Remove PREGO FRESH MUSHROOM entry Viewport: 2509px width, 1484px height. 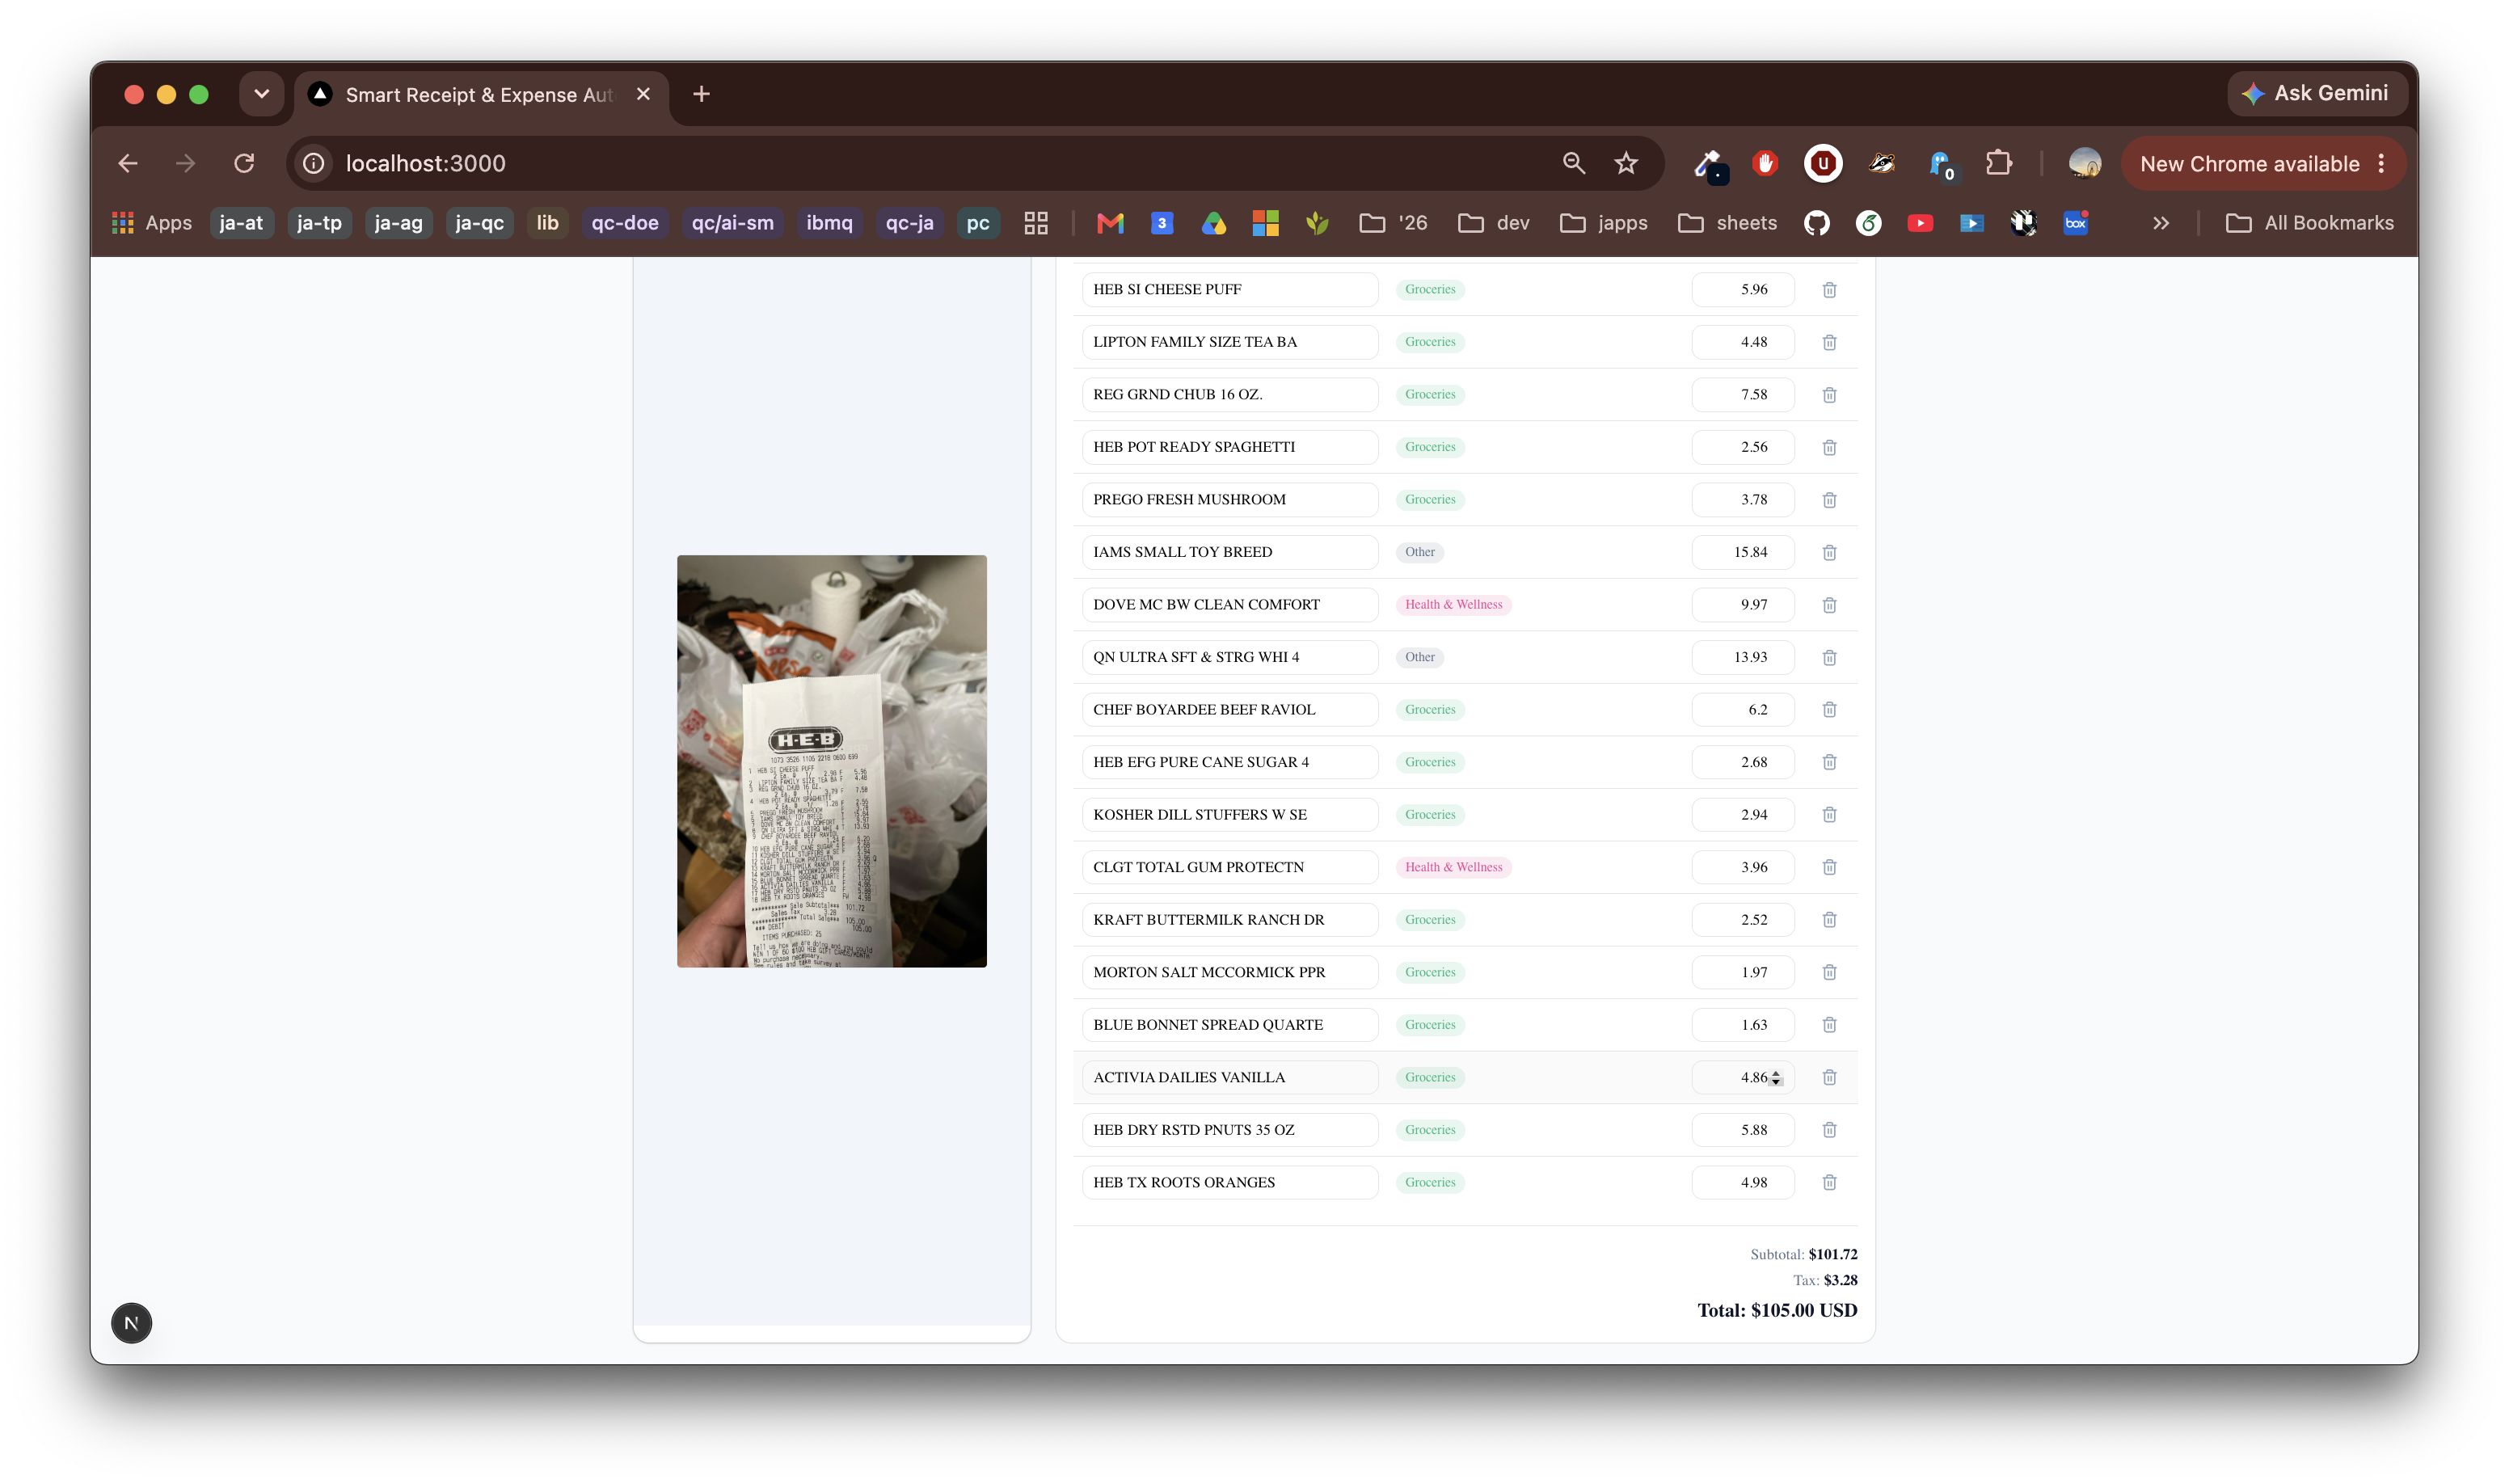click(1829, 500)
